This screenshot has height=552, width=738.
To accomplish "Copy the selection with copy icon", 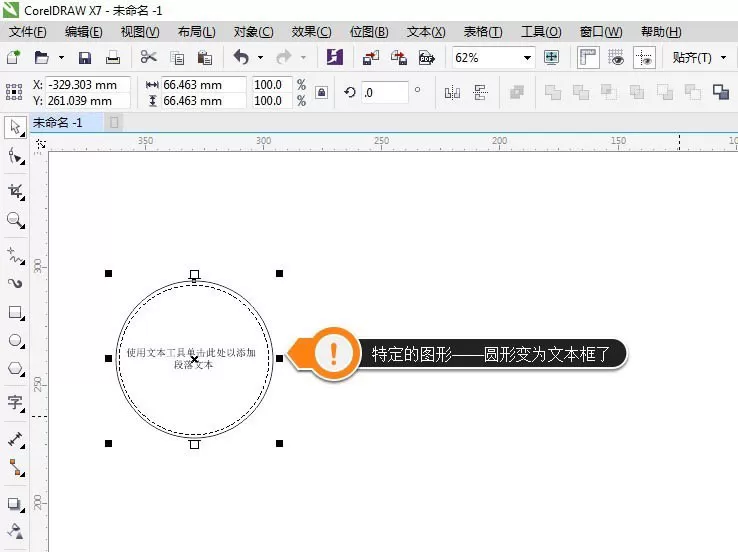I will click(177, 58).
